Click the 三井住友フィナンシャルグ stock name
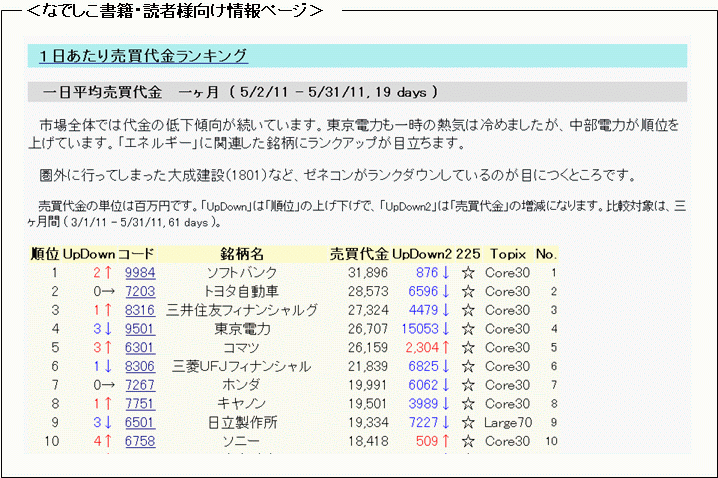 coord(242,310)
